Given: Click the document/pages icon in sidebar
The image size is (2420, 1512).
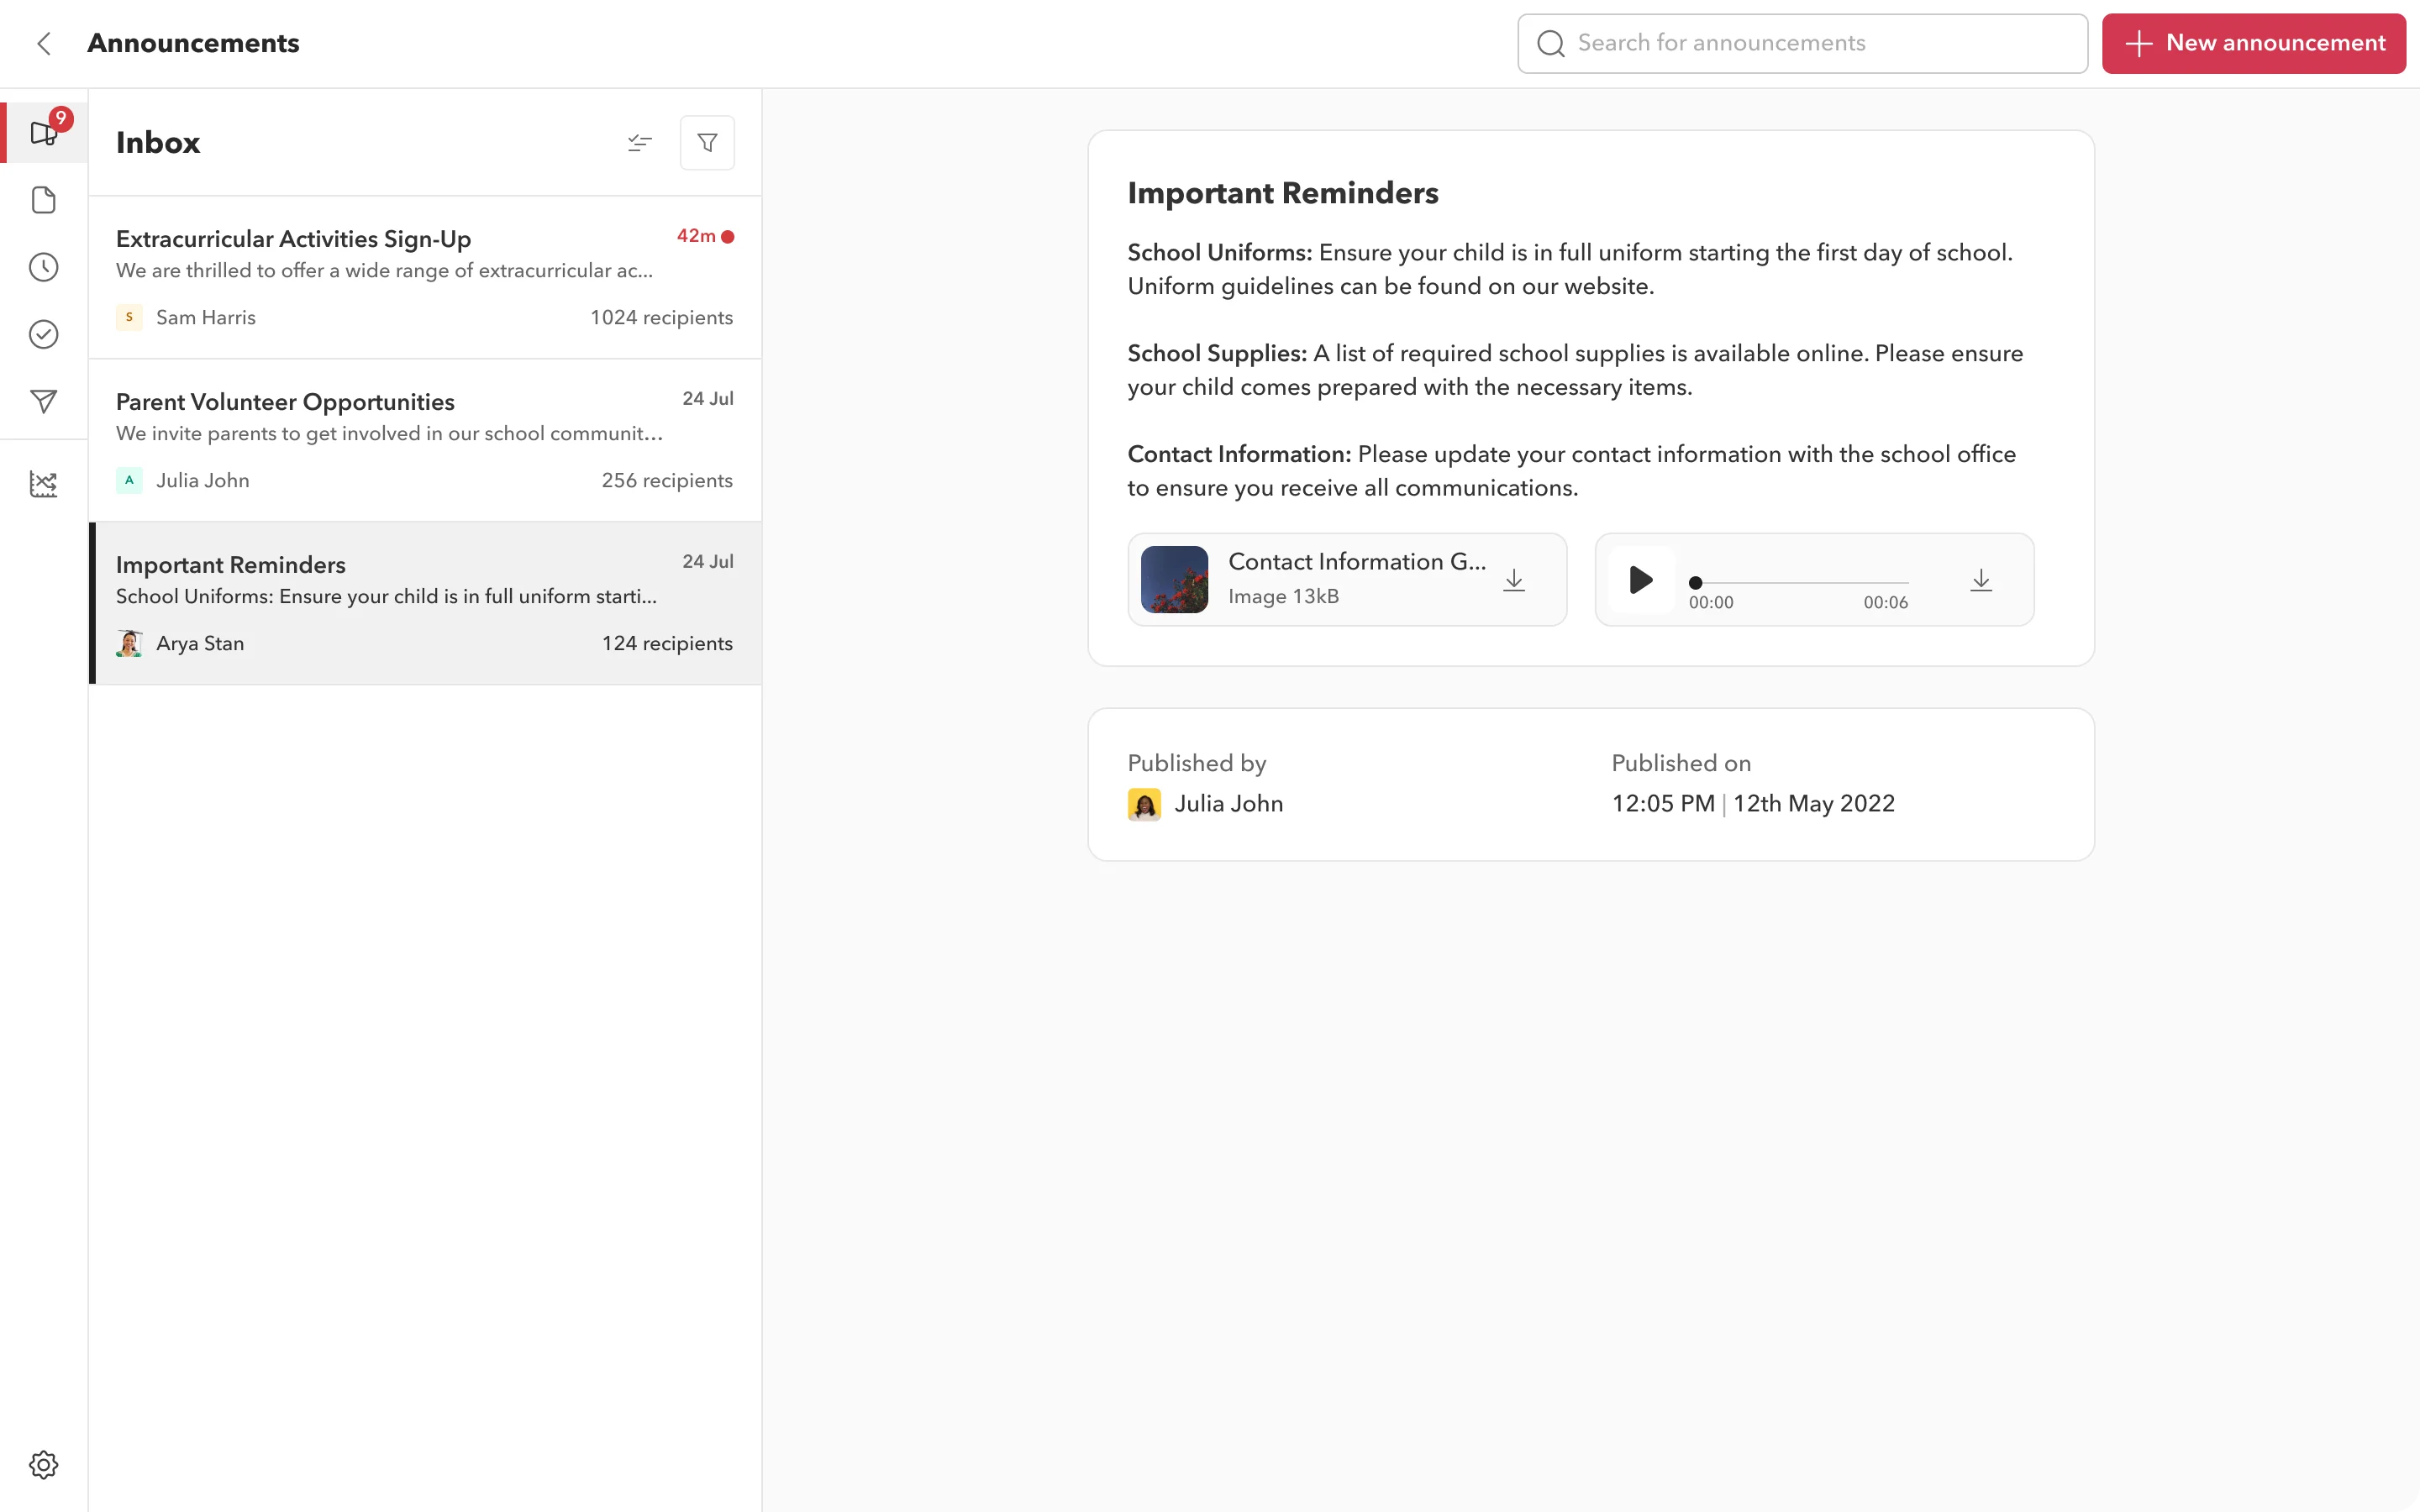Looking at the screenshot, I should pyautogui.click(x=44, y=200).
